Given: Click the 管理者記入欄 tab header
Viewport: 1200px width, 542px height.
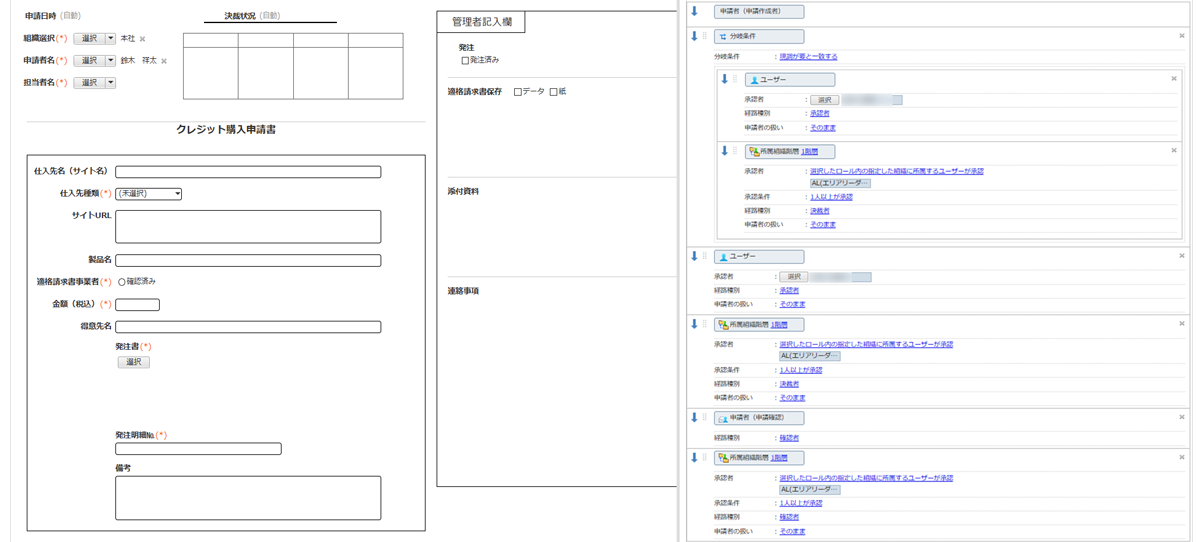Looking at the screenshot, I should (481, 22).
